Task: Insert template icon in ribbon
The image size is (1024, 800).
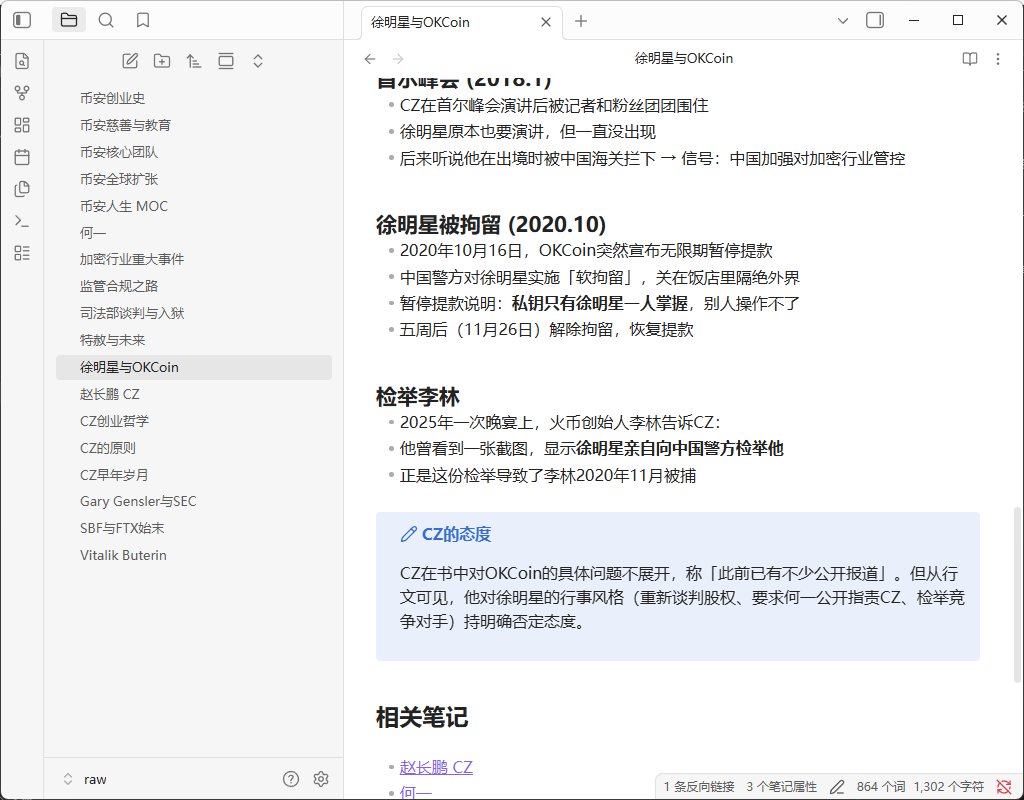Action: [x=22, y=189]
